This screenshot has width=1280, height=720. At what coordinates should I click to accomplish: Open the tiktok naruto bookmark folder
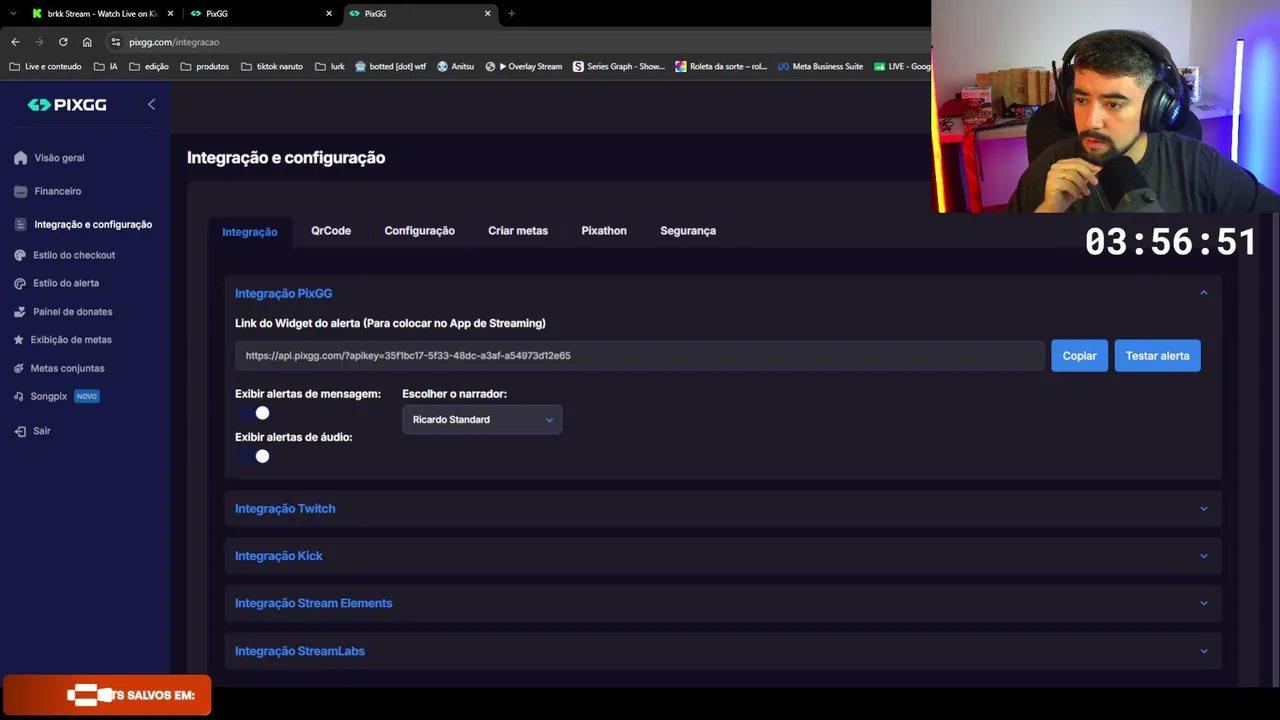pos(272,67)
